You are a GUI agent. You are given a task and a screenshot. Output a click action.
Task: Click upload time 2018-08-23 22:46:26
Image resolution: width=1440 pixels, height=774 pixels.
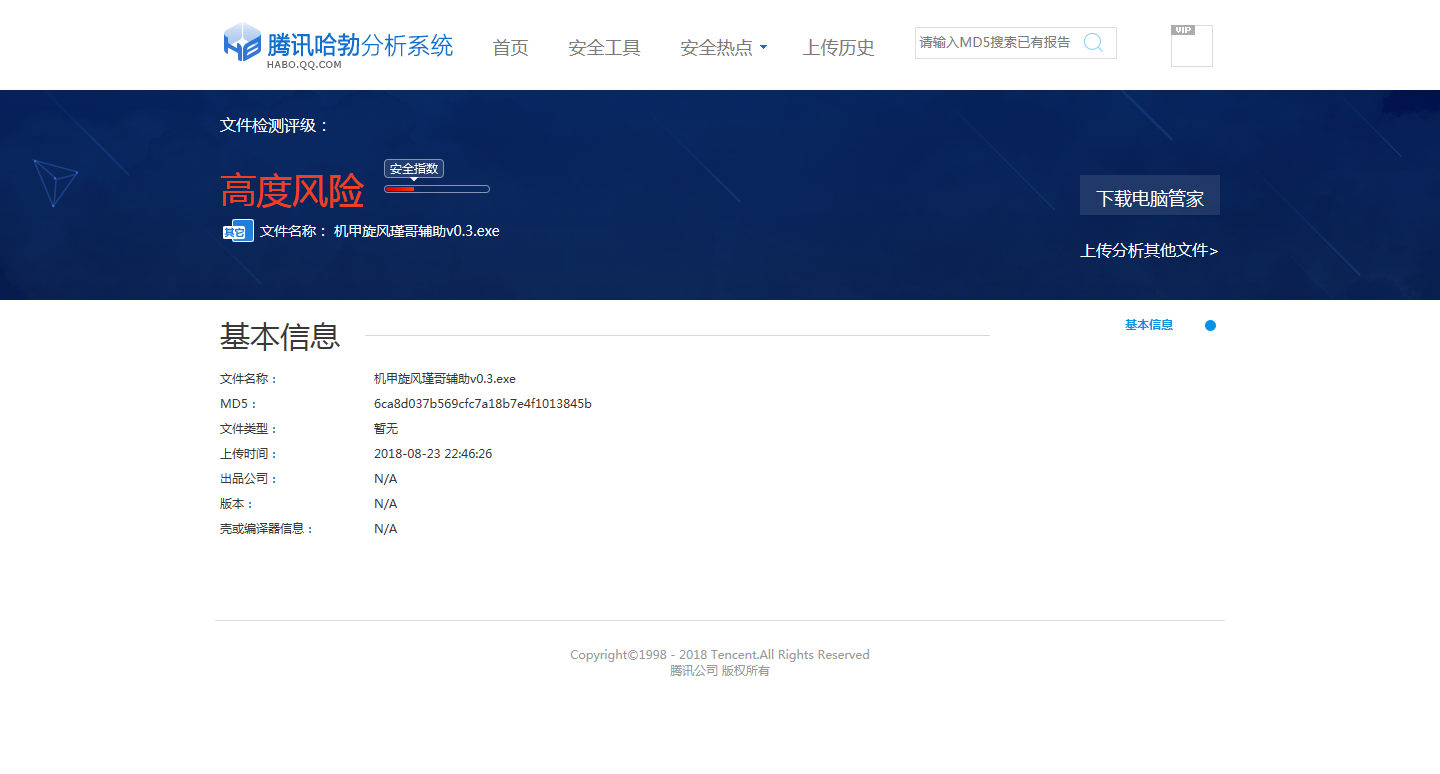pyautogui.click(x=433, y=454)
